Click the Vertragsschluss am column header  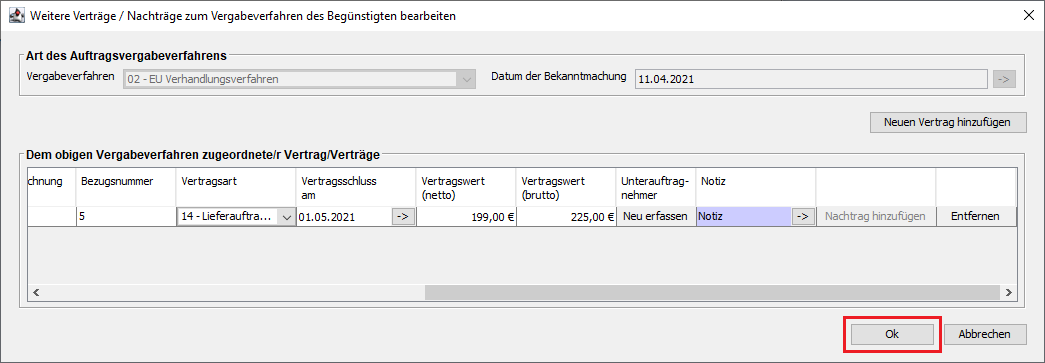click(356, 187)
